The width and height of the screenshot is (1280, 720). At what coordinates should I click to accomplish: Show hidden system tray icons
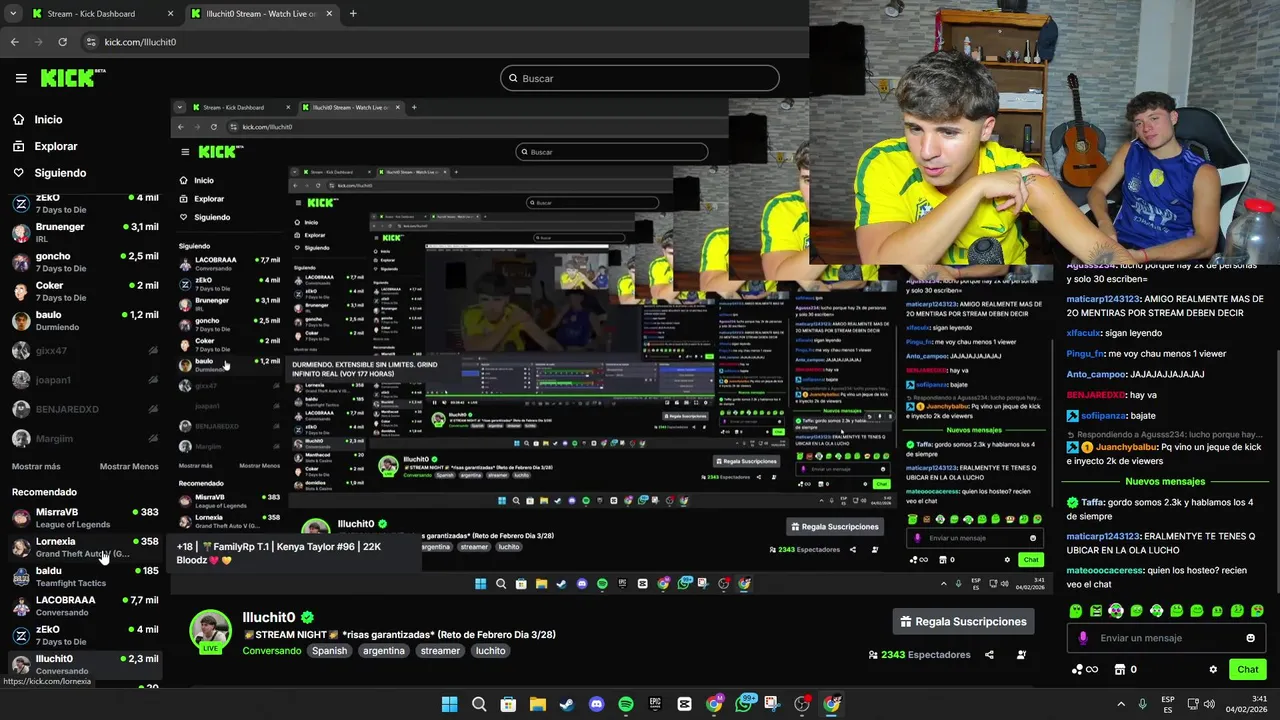(x=1120, y=704)
